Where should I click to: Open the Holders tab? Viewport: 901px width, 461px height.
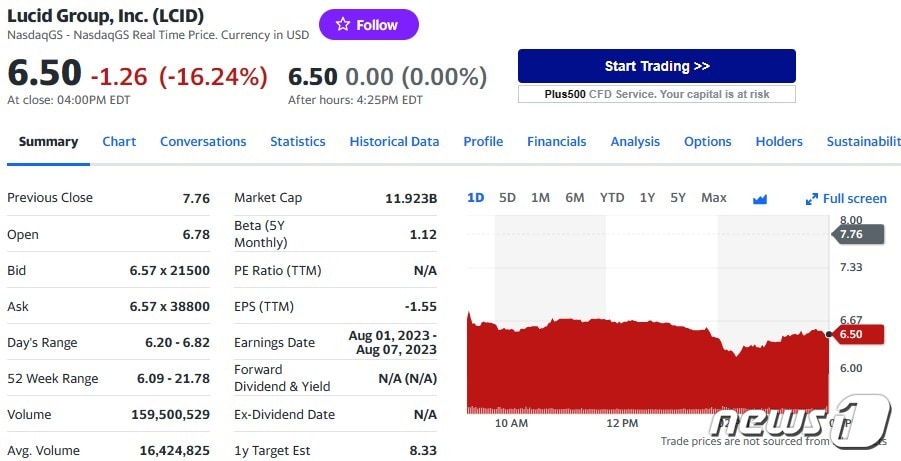pos(779,141)
